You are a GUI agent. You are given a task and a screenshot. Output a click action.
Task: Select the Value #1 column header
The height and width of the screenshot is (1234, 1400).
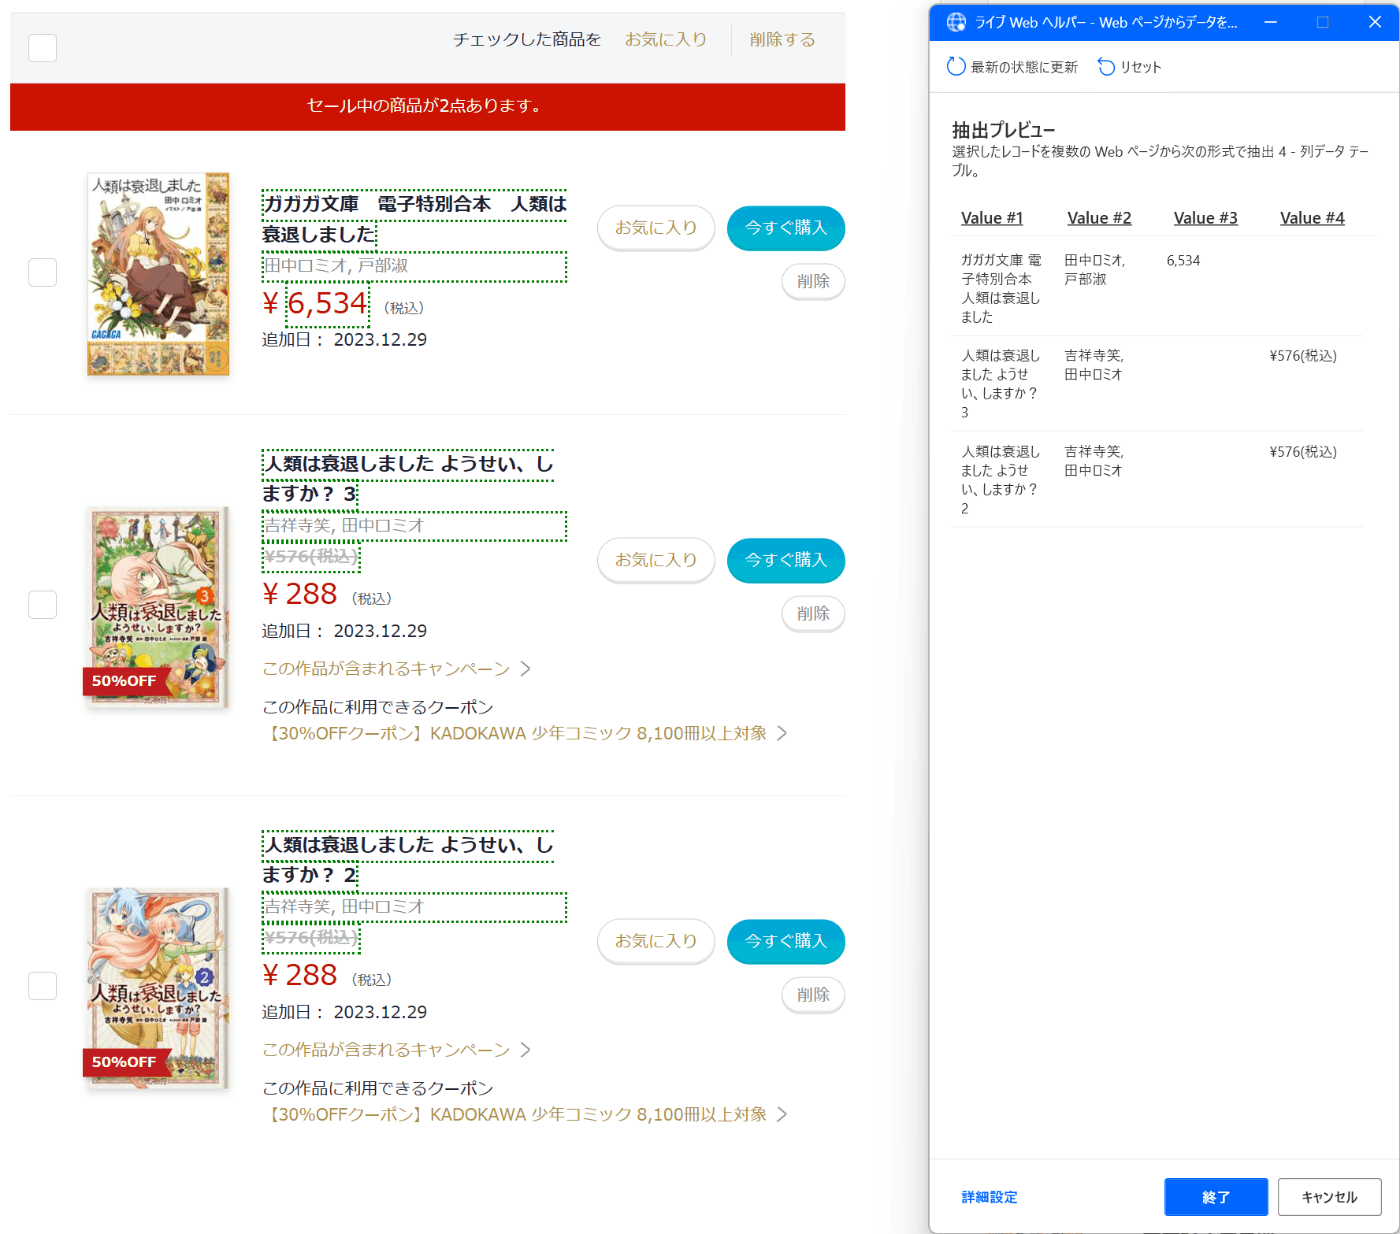pos(992,218)
